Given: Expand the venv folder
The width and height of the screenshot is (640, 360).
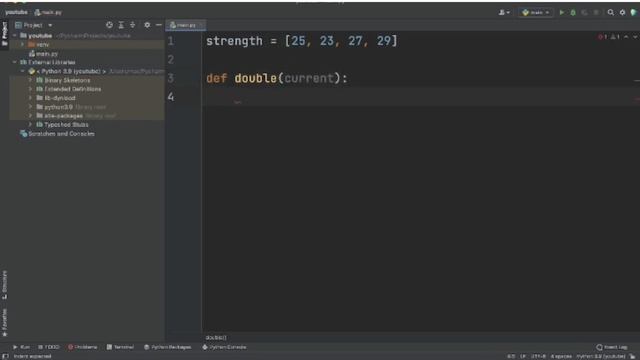Looking at the screenshot, I should click(23, 44).
